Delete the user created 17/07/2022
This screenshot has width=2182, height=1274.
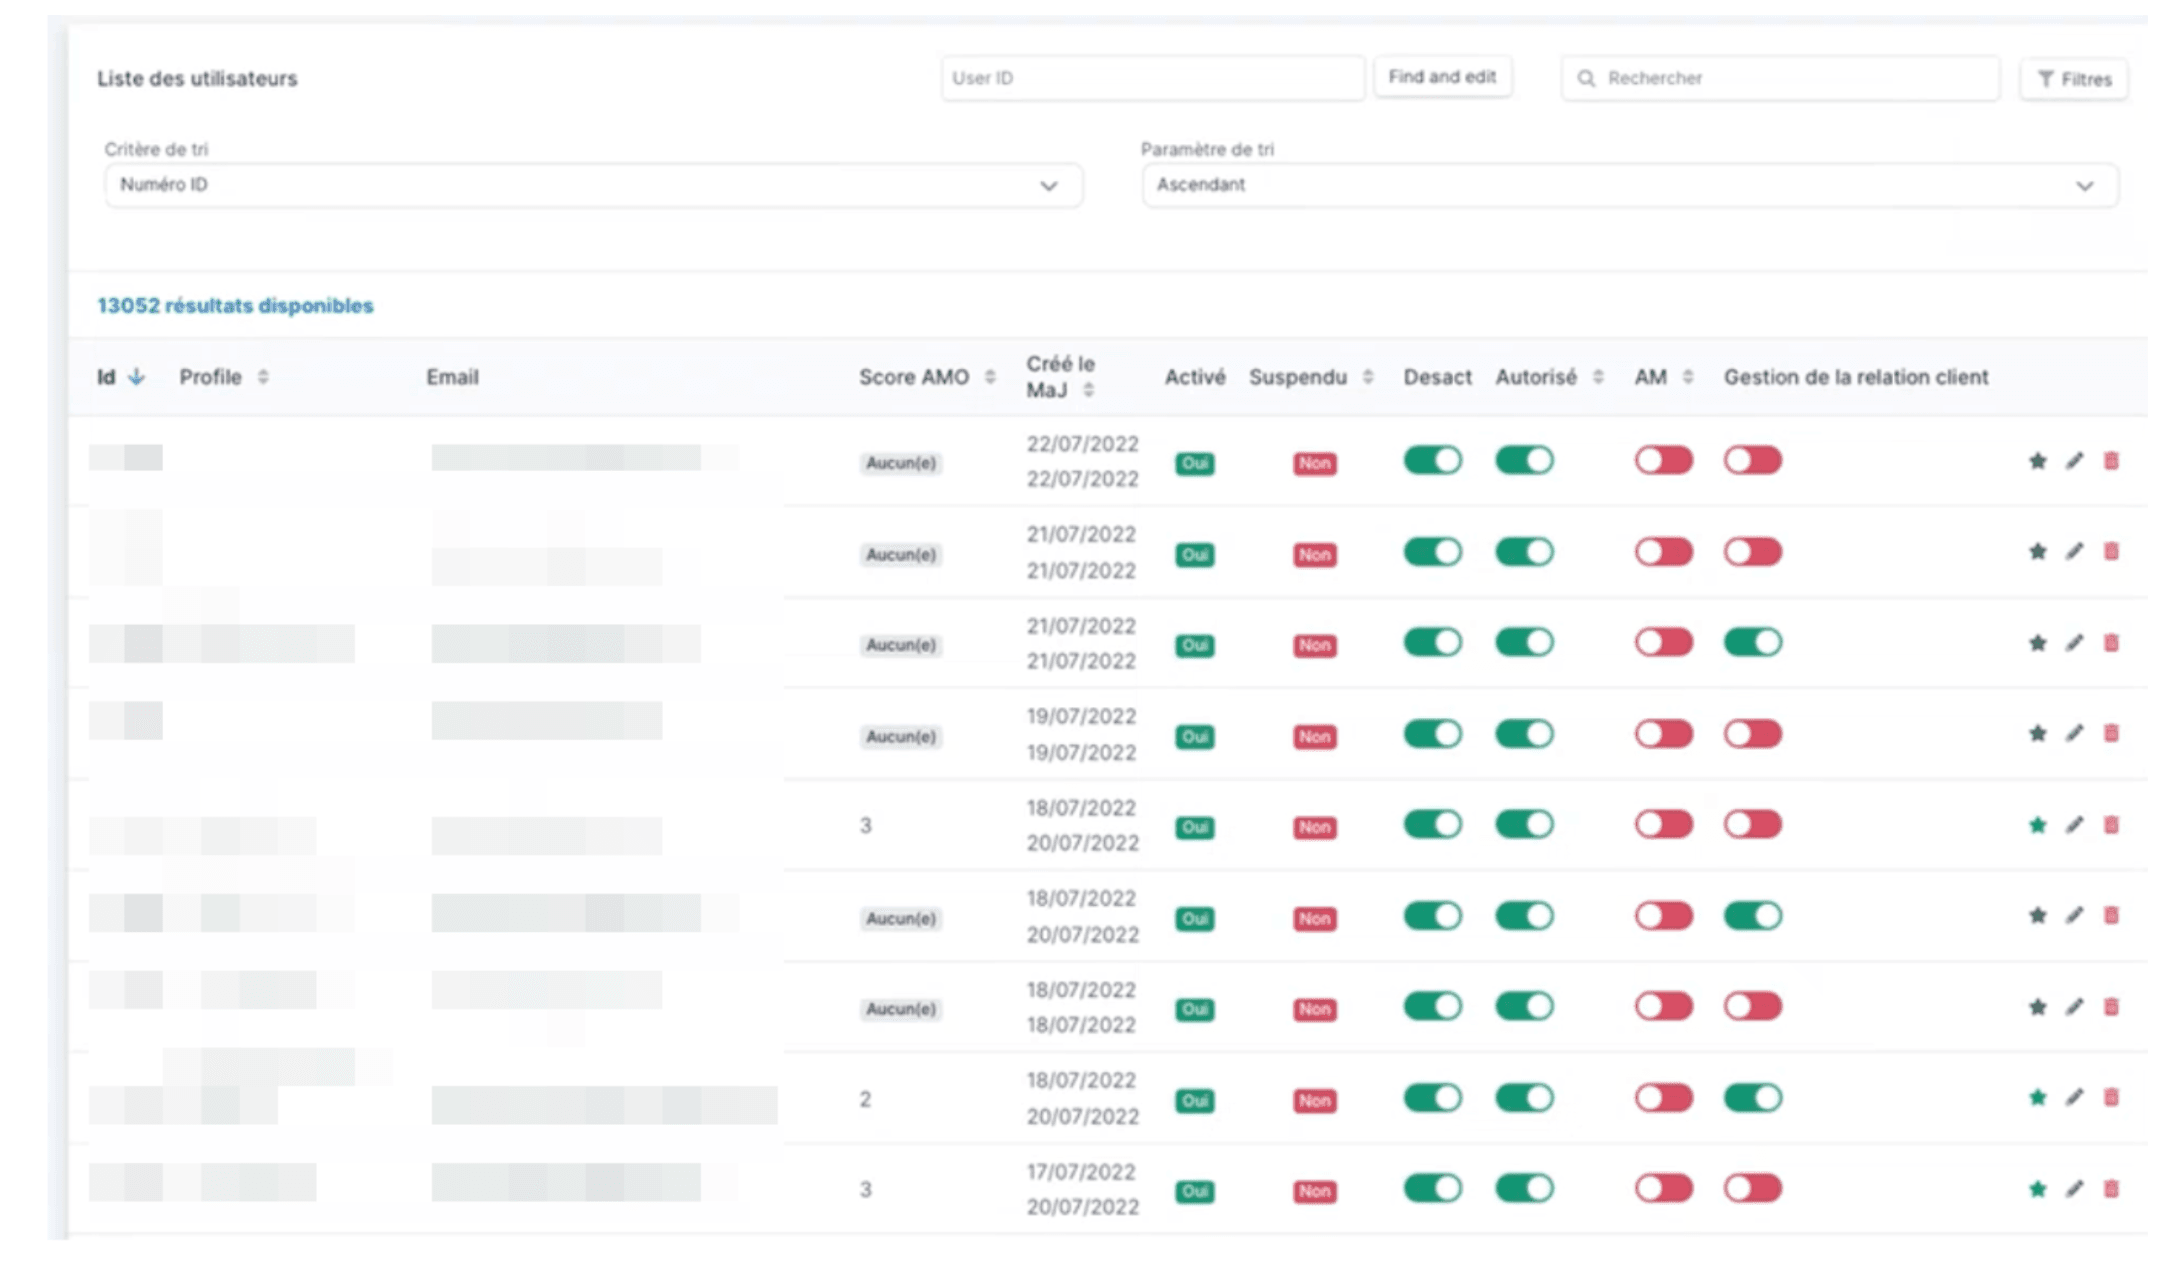(x=2111, y=1189)
